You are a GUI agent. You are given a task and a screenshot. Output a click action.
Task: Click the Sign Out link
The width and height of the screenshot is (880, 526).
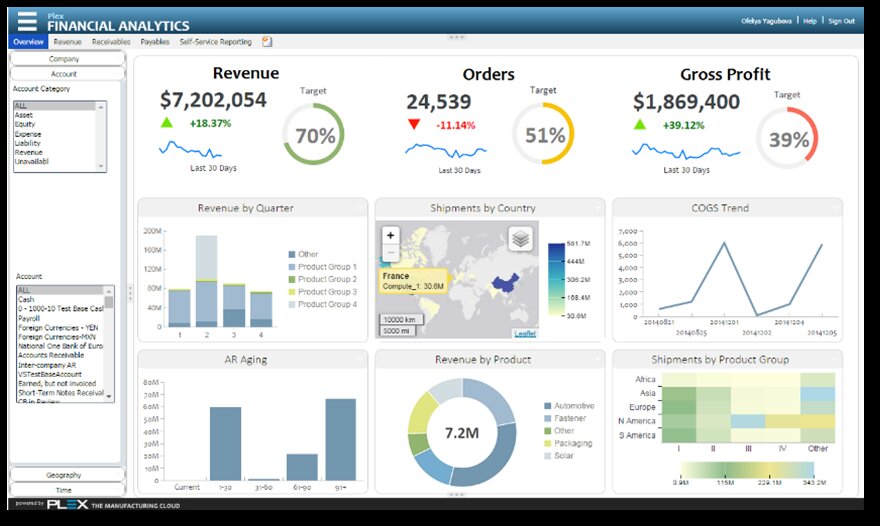[841, 21]
